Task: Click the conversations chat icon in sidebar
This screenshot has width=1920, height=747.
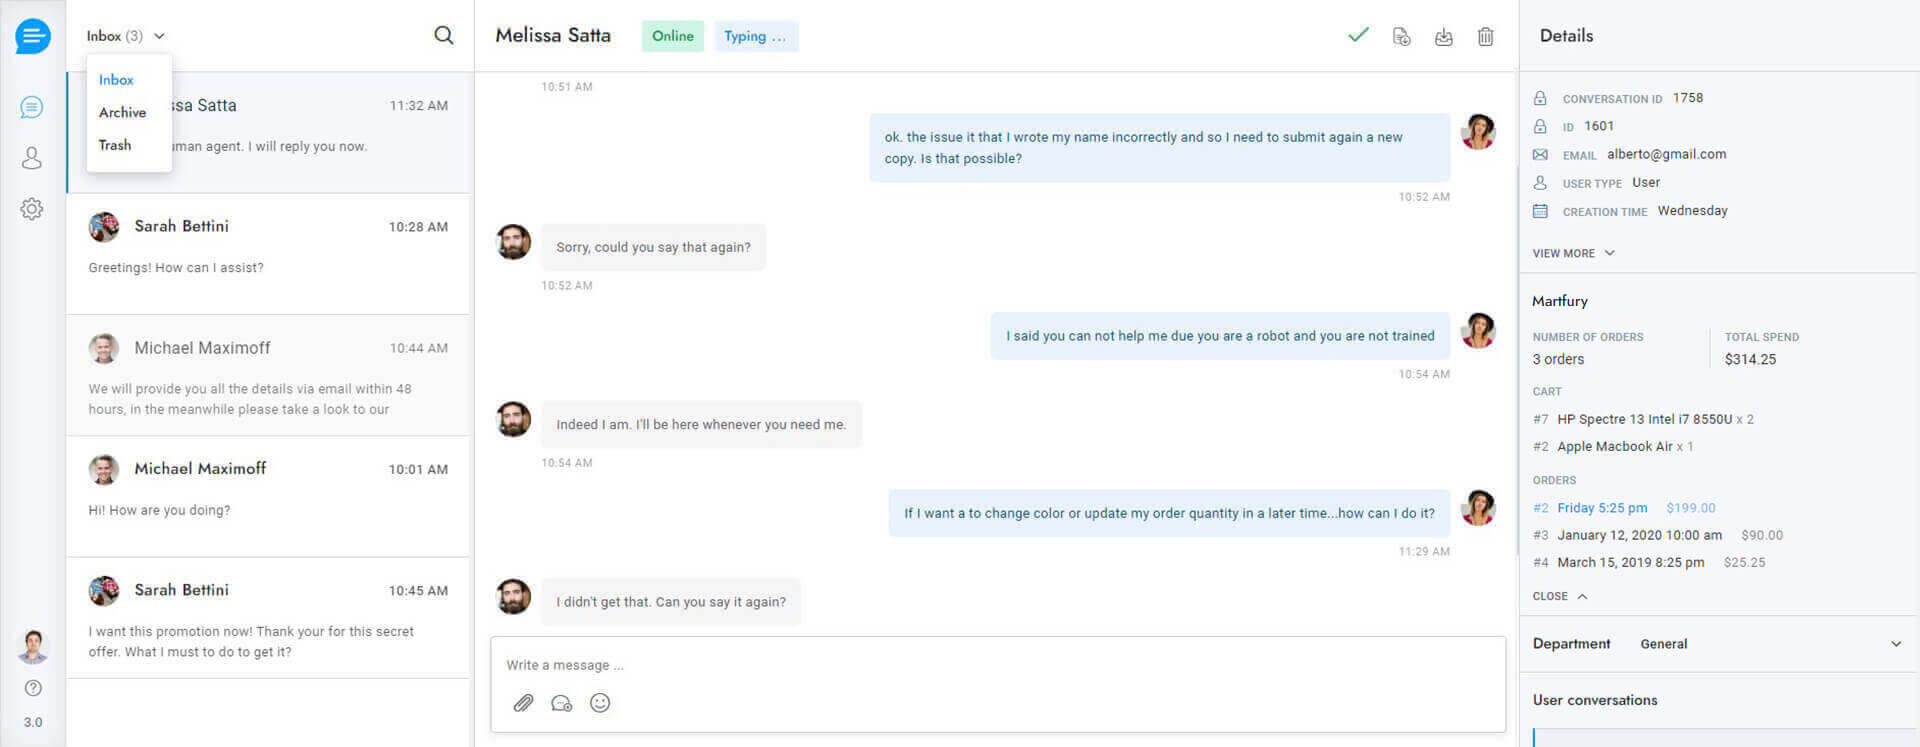Action: pos(32,107)
